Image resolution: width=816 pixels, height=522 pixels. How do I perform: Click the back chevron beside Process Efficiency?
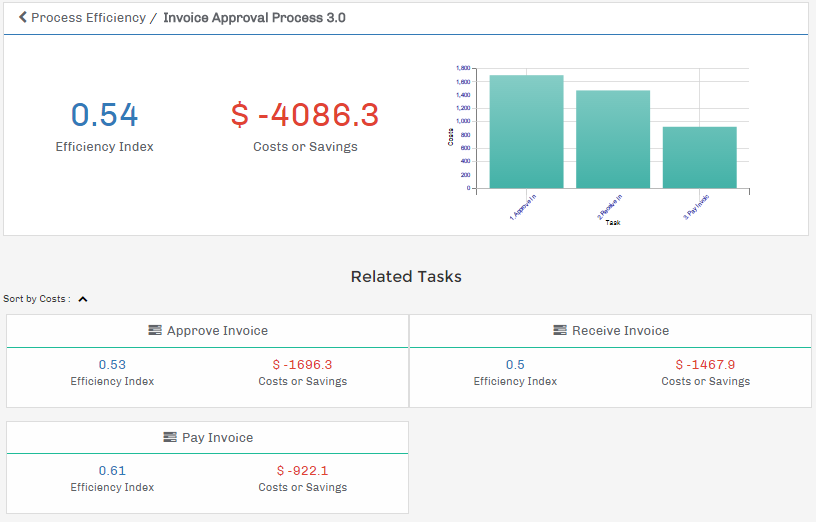[x=23, y=18]
